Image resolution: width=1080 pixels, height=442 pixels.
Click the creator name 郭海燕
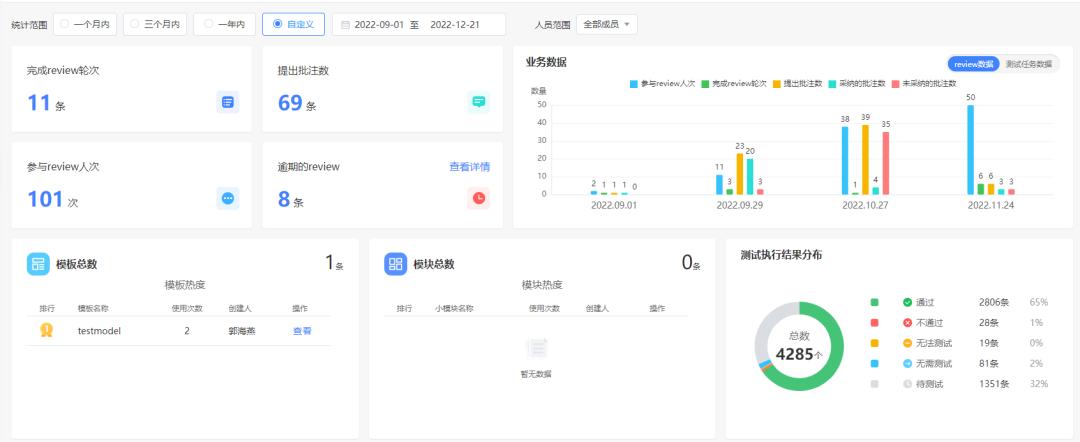coord(242,331)
